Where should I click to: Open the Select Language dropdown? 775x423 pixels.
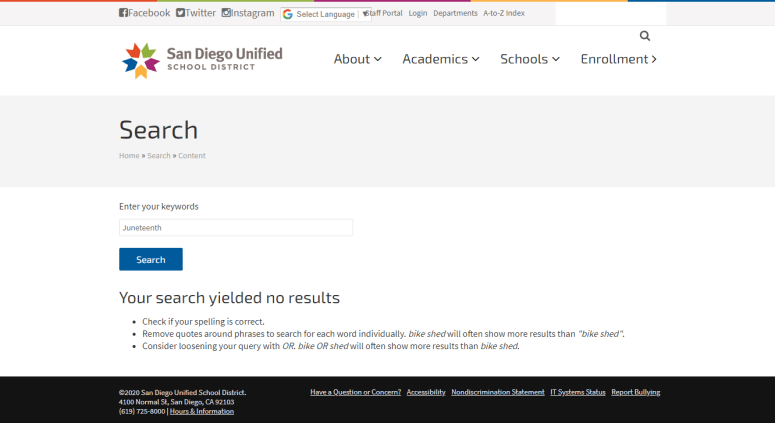tap(320, 14)
